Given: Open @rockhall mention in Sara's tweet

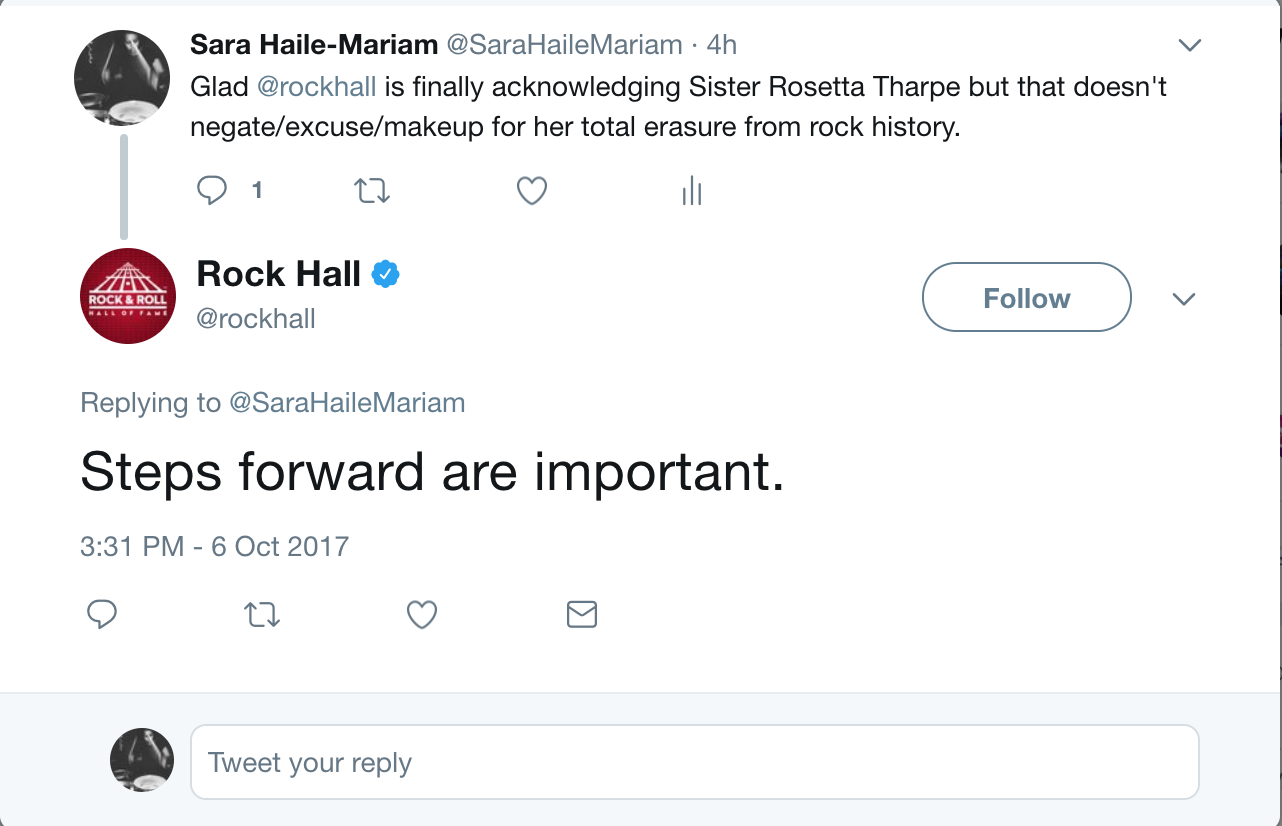Looking at the screenshot, I should click(x=316, y=87).
